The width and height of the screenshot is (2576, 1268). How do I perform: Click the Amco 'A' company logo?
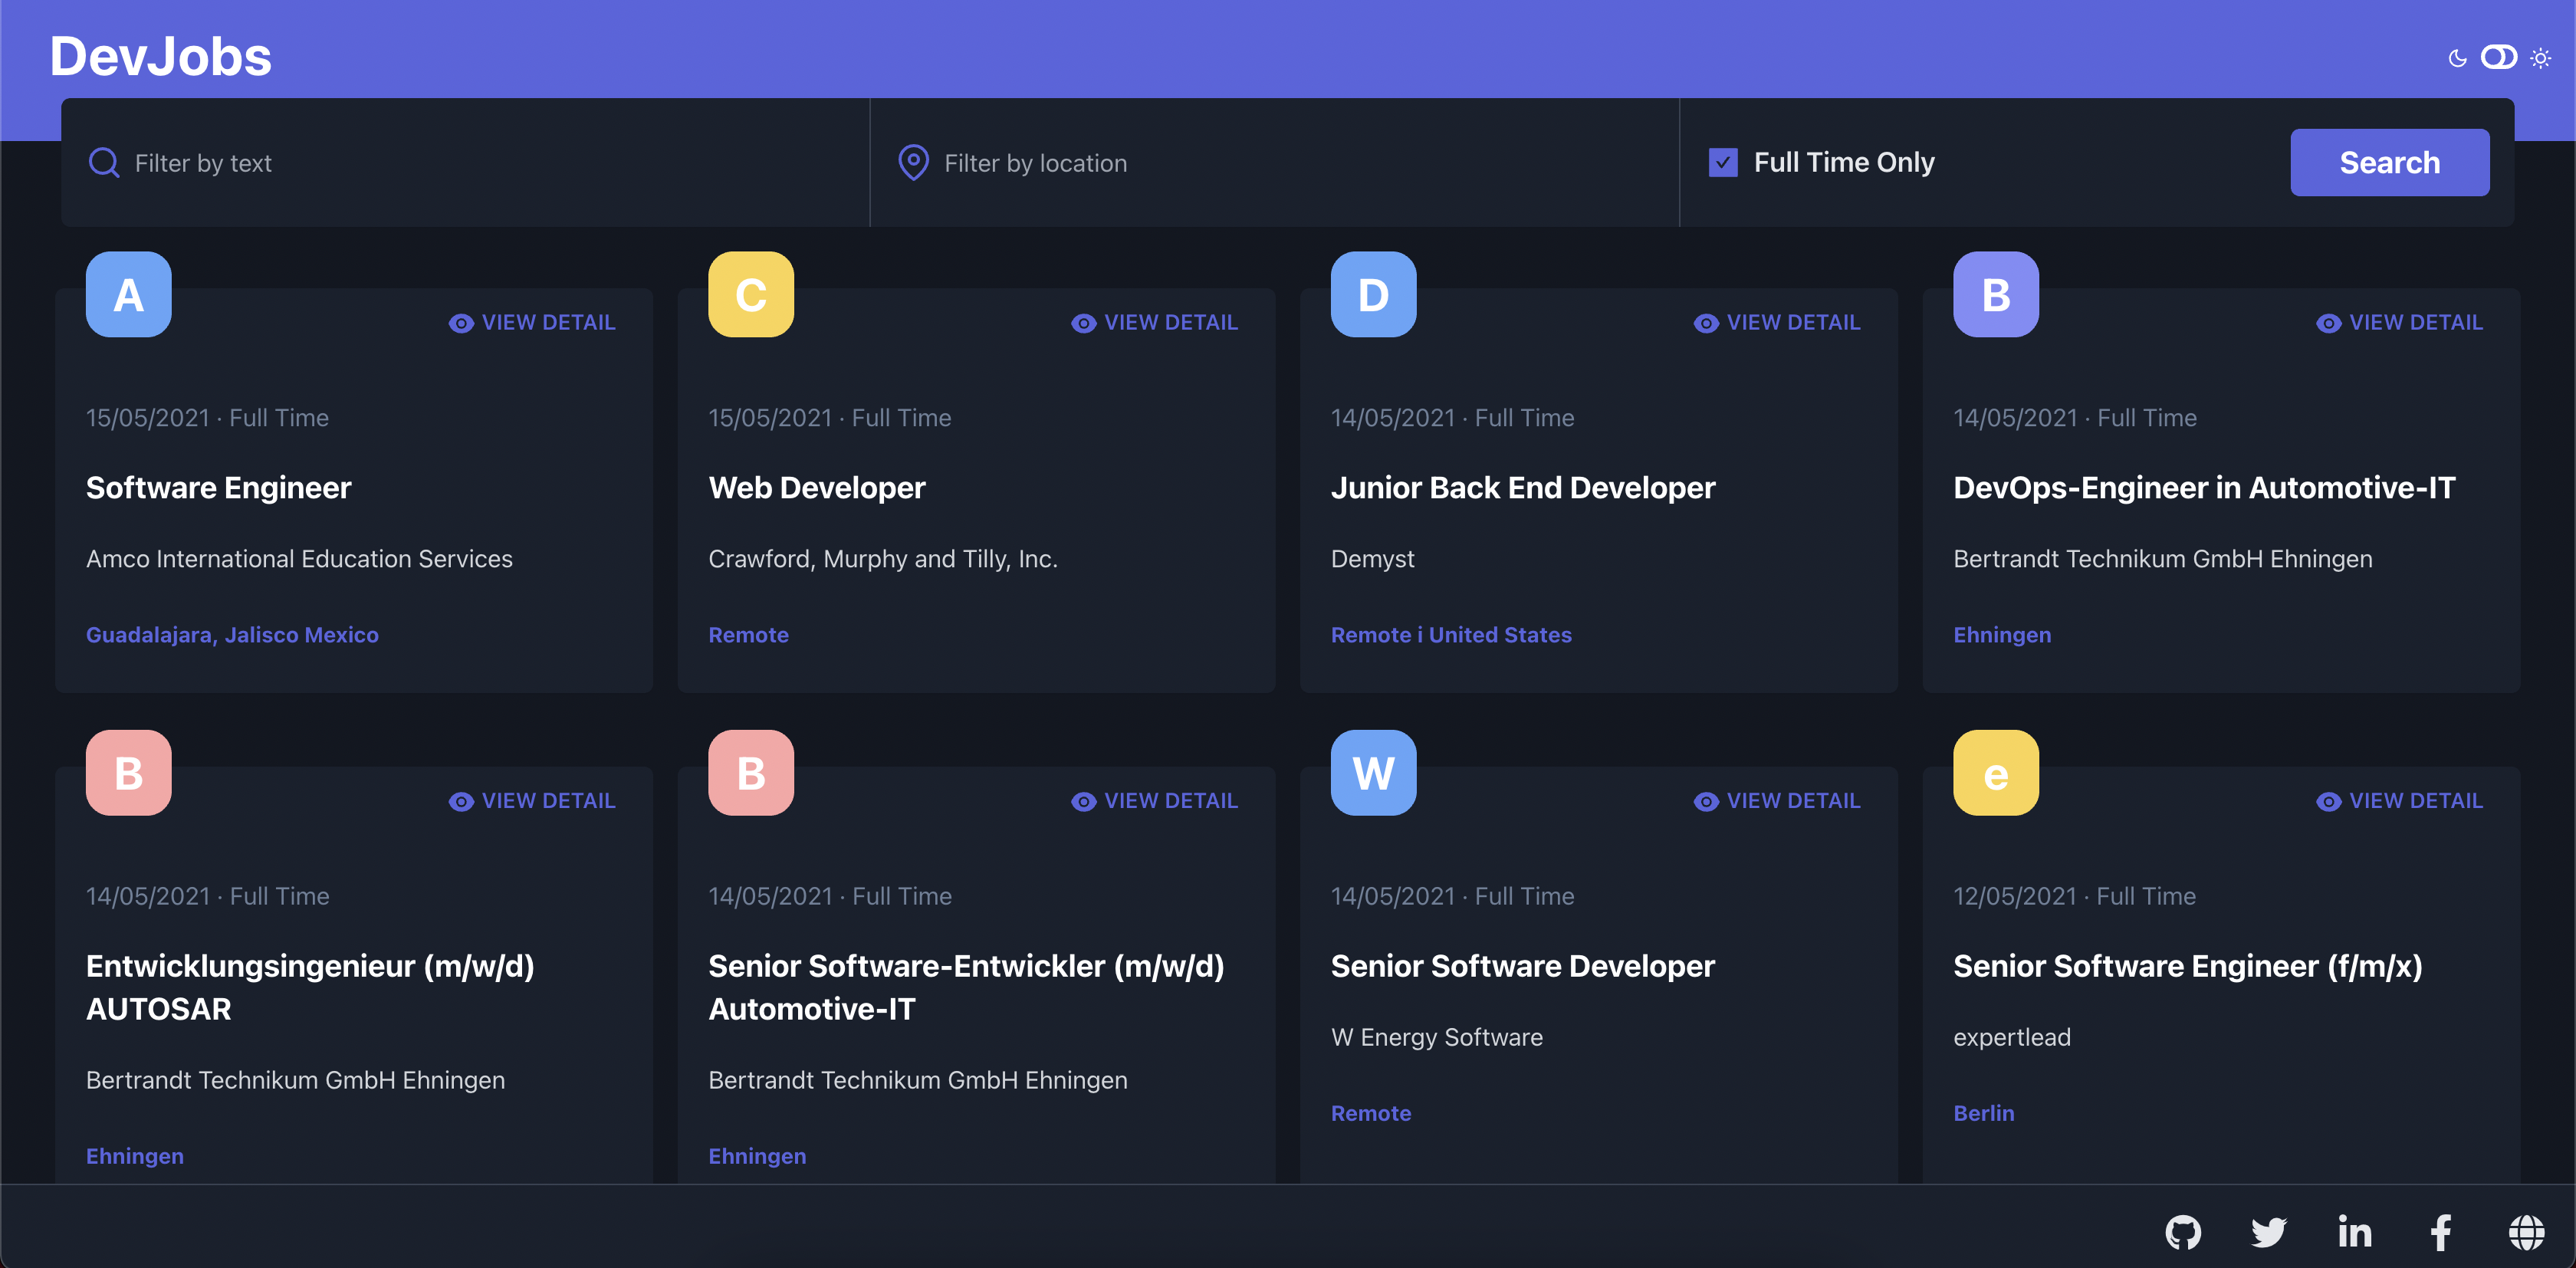[x=128, y=294]
